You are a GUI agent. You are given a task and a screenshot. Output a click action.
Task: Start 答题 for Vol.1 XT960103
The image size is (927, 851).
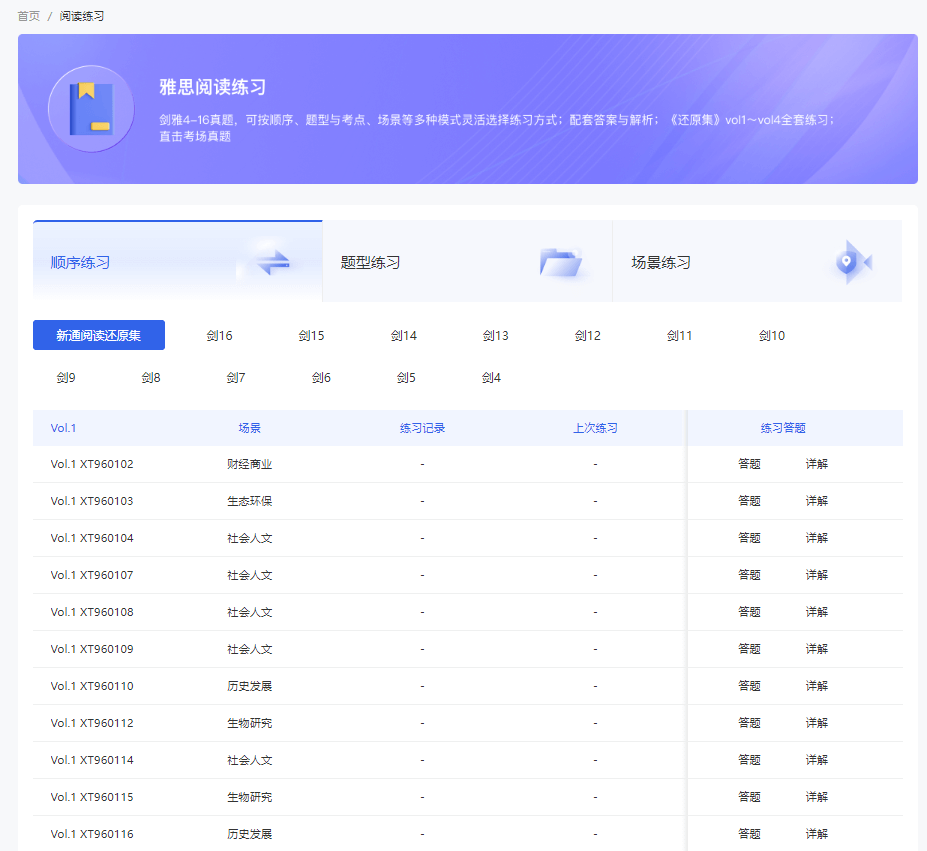[749, 501]
